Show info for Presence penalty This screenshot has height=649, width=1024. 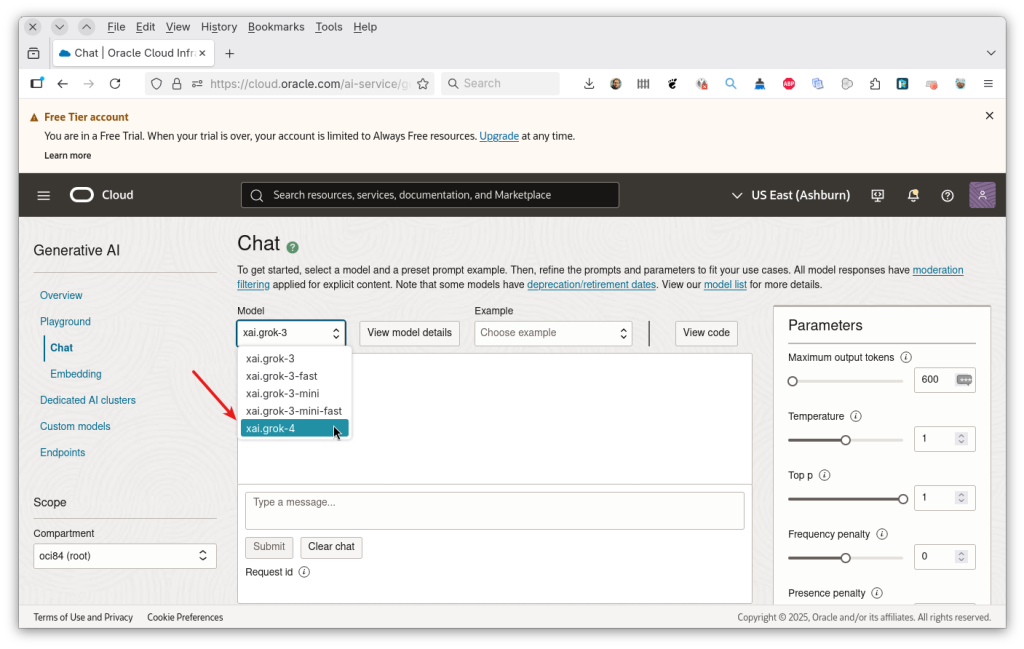pyautogui.click(x=877, y=593)
